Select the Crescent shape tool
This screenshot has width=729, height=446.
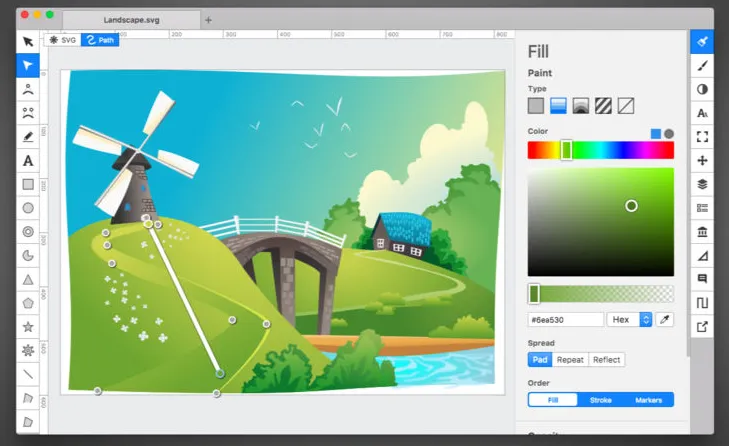[28, 255]
